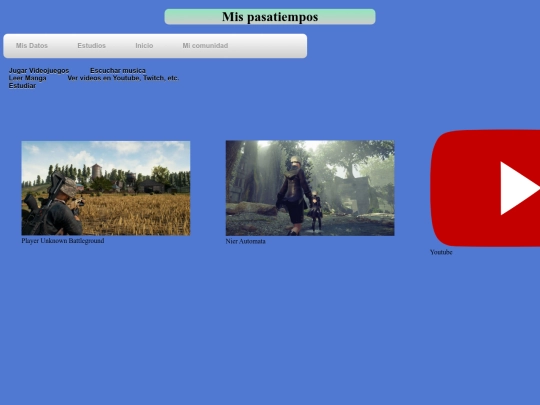Click the Youtube caption under the logo
The image size is (540, 405).
(x=441, y=252)
